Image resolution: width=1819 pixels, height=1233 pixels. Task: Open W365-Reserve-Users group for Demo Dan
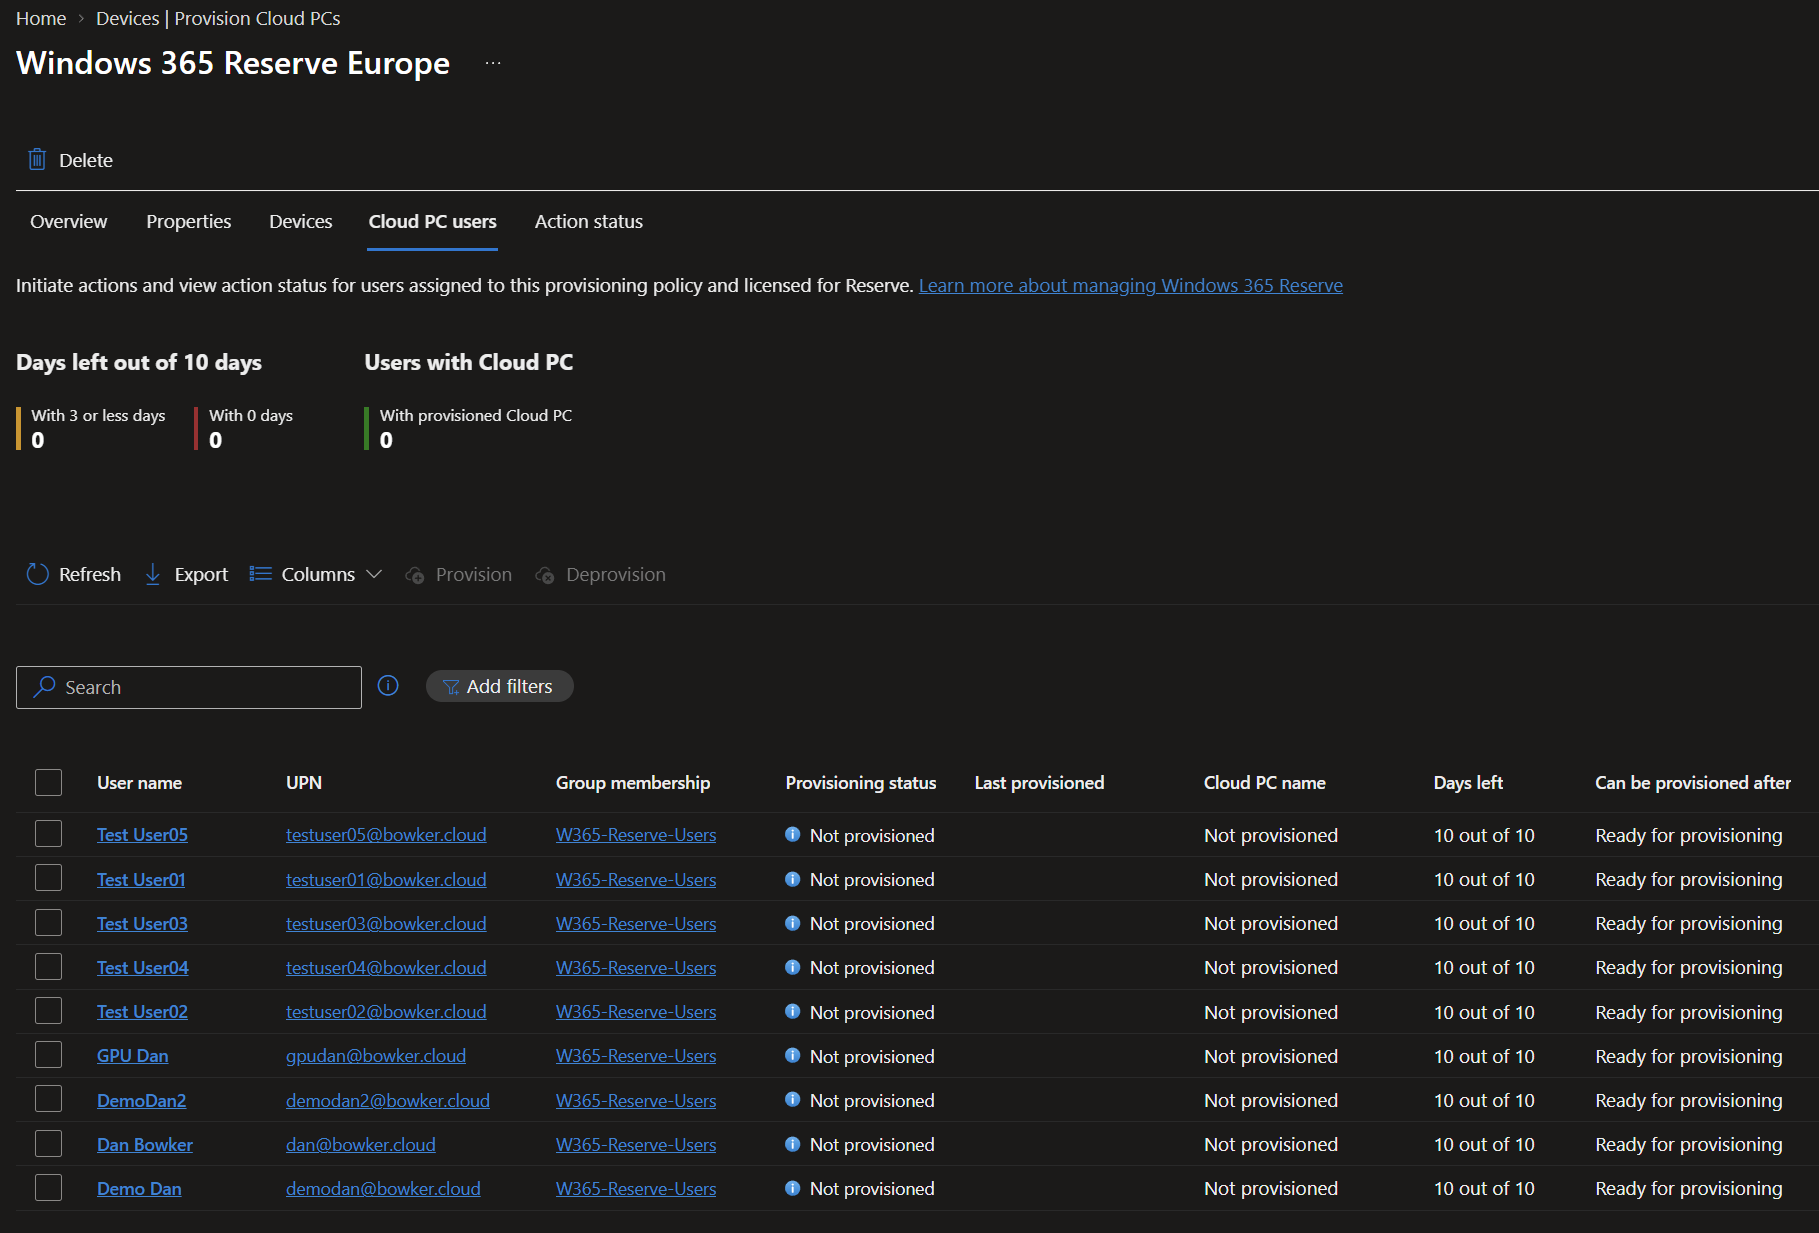[635, 1188]
